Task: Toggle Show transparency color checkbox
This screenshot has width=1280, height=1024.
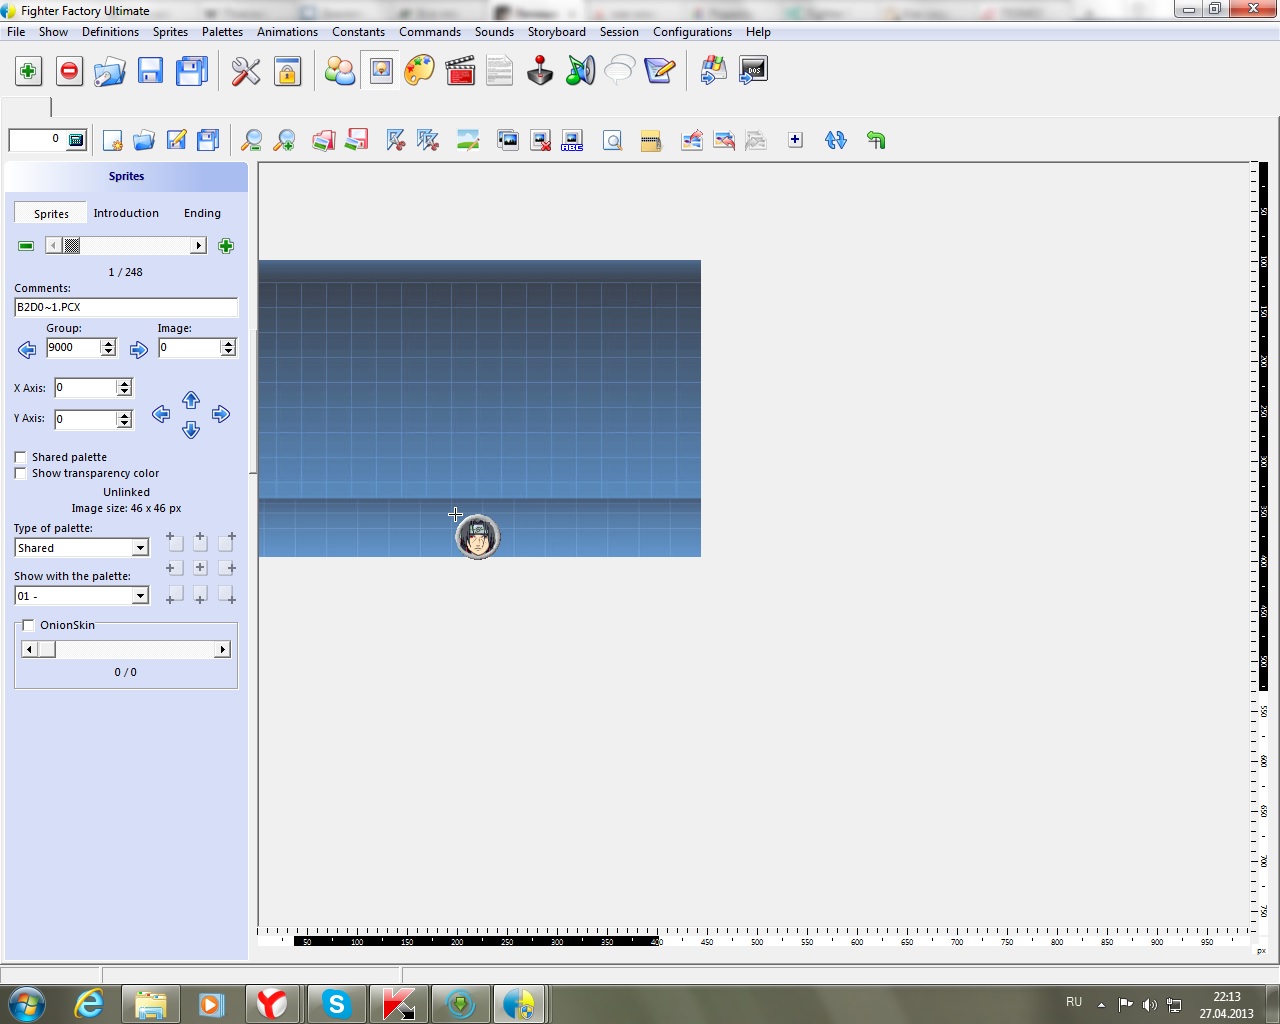Action: pyautogui.click(x=21, y=473)
